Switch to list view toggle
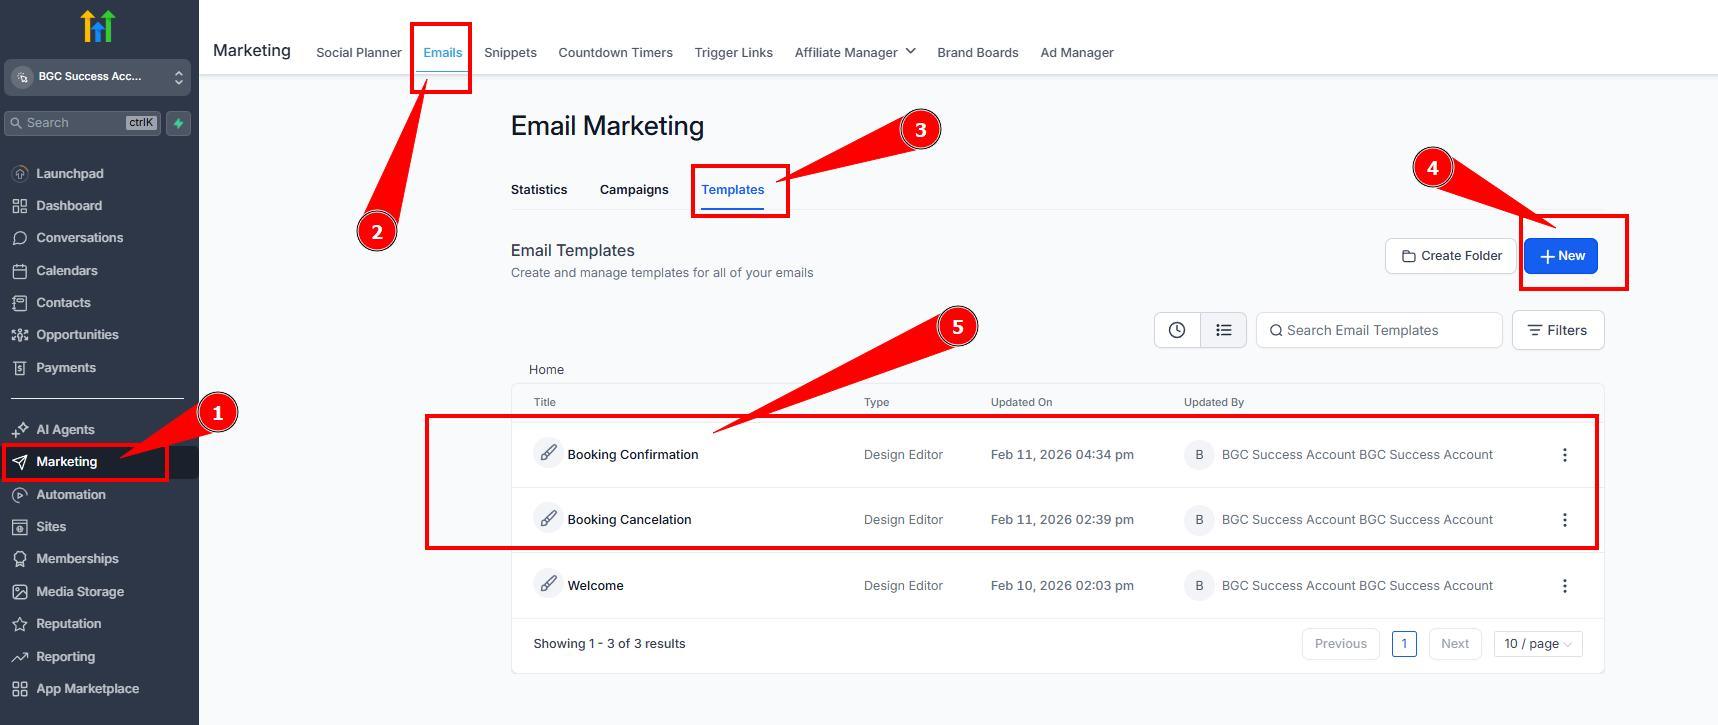 [1223, 330]
